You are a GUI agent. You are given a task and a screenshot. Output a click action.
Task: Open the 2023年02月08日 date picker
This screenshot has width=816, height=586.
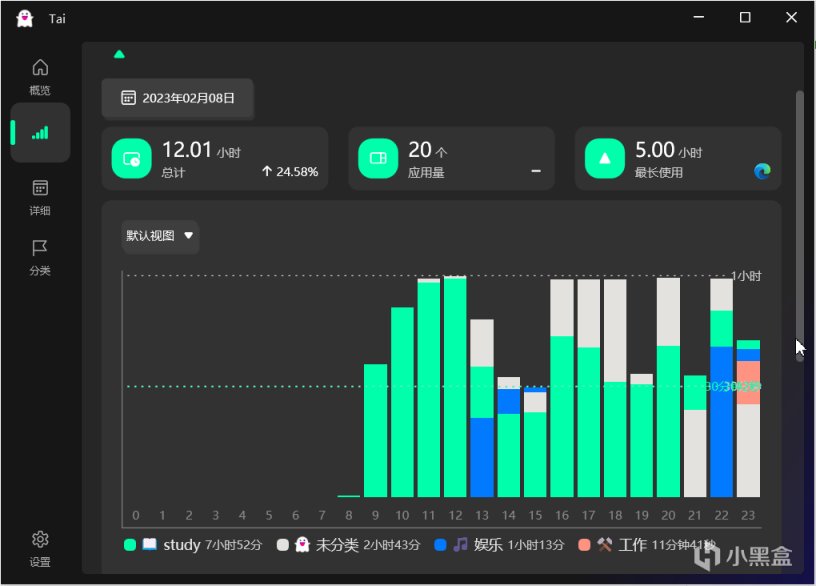pos(177,98)
